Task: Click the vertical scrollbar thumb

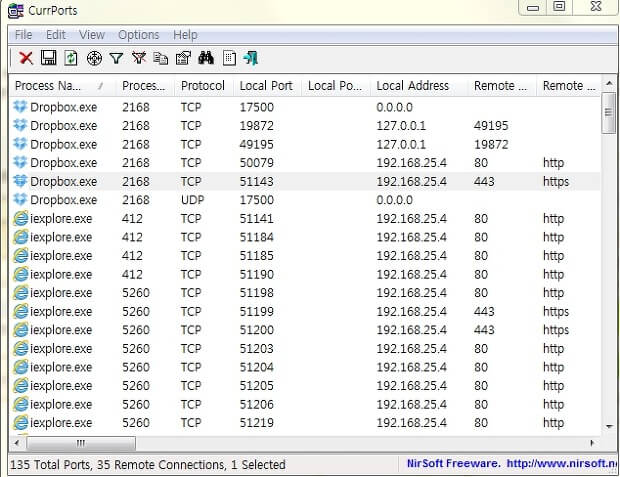Action: click(x=609, y=113)
